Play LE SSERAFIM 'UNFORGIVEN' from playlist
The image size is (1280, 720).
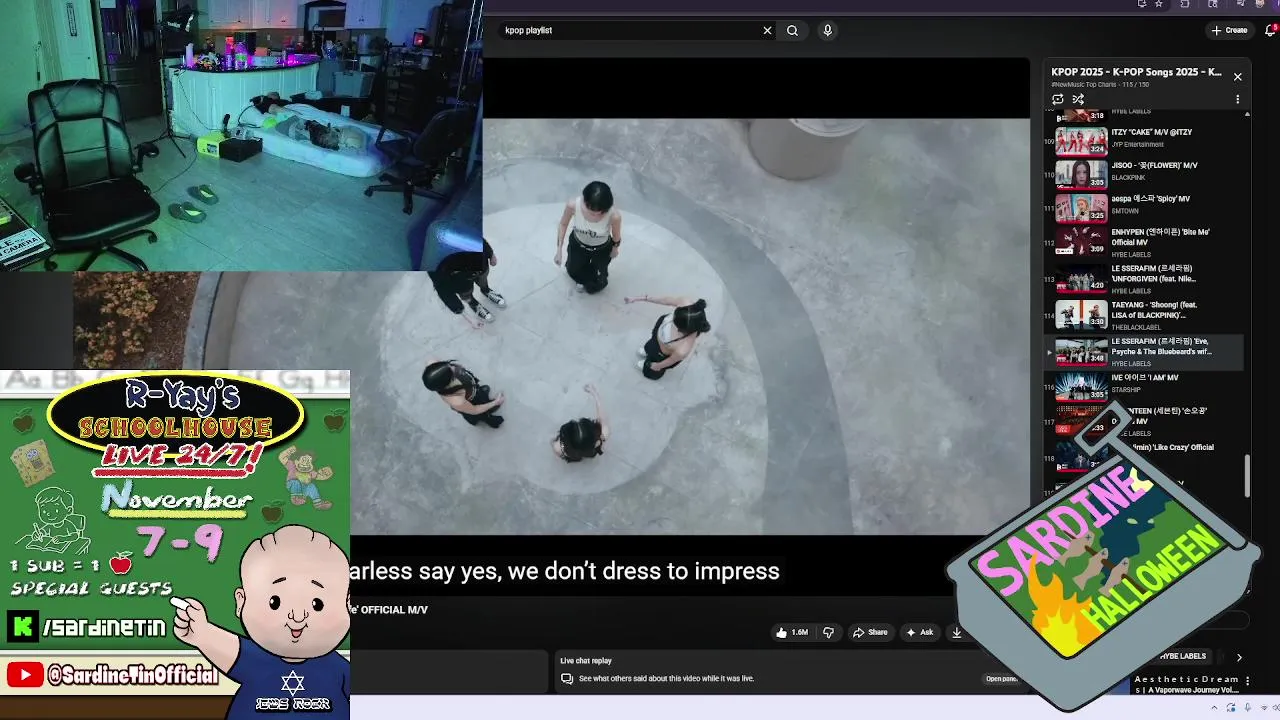[x=1145, y=279]
